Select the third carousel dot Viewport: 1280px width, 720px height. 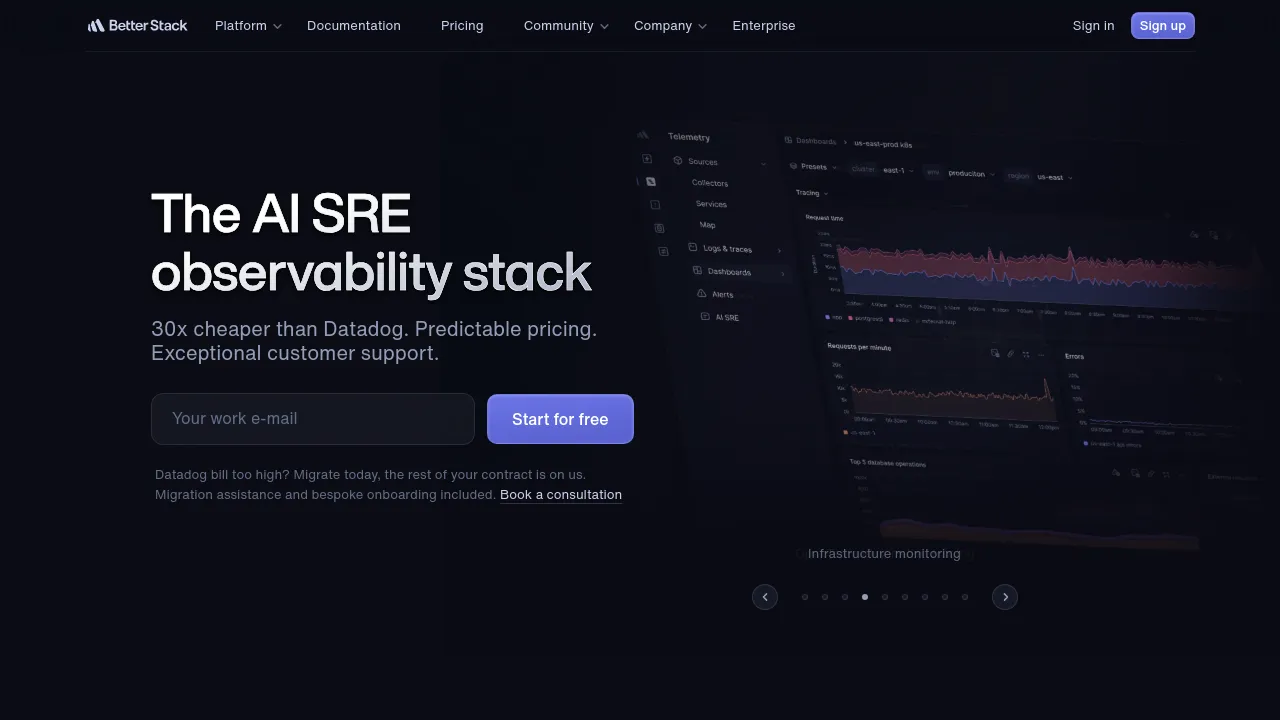pyautogui.click(x=845, y=597)
